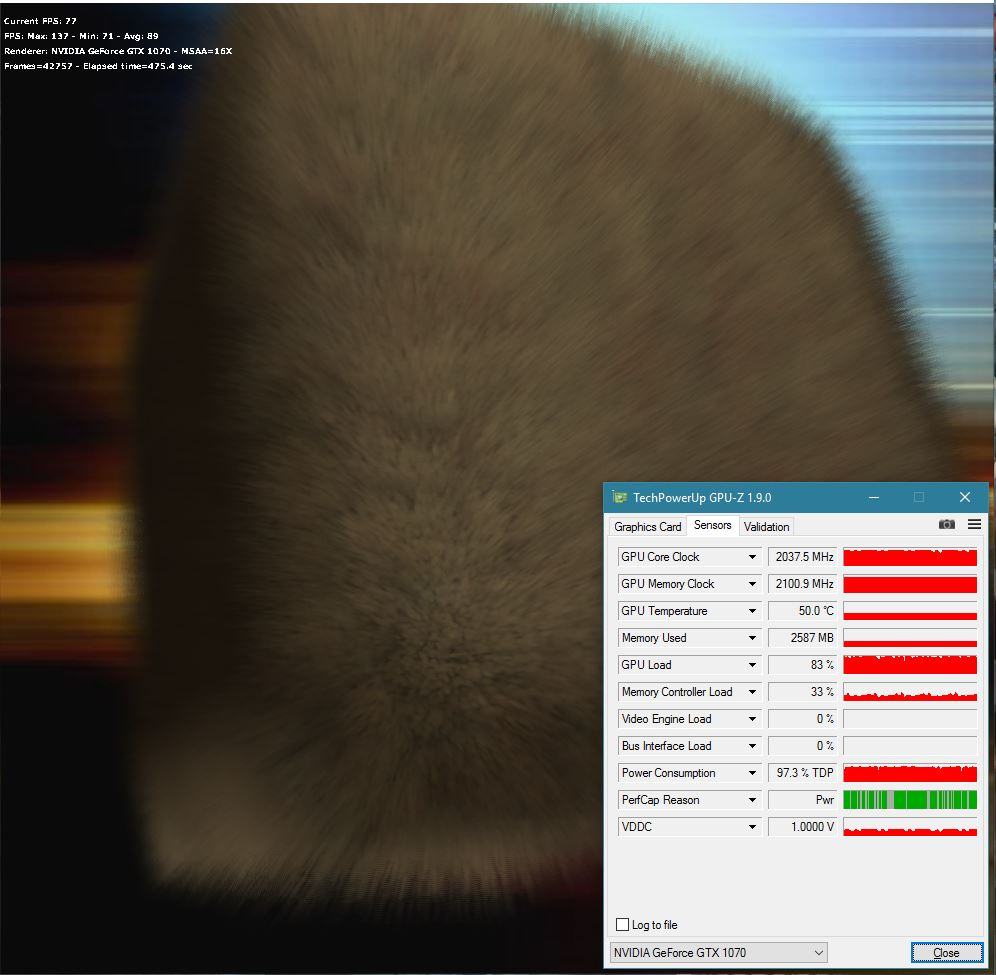This screenshot has width=996, height=975.
Task: Click the VDDC voltage history graph
Action: pyautogui.click(x=910, y=827)
